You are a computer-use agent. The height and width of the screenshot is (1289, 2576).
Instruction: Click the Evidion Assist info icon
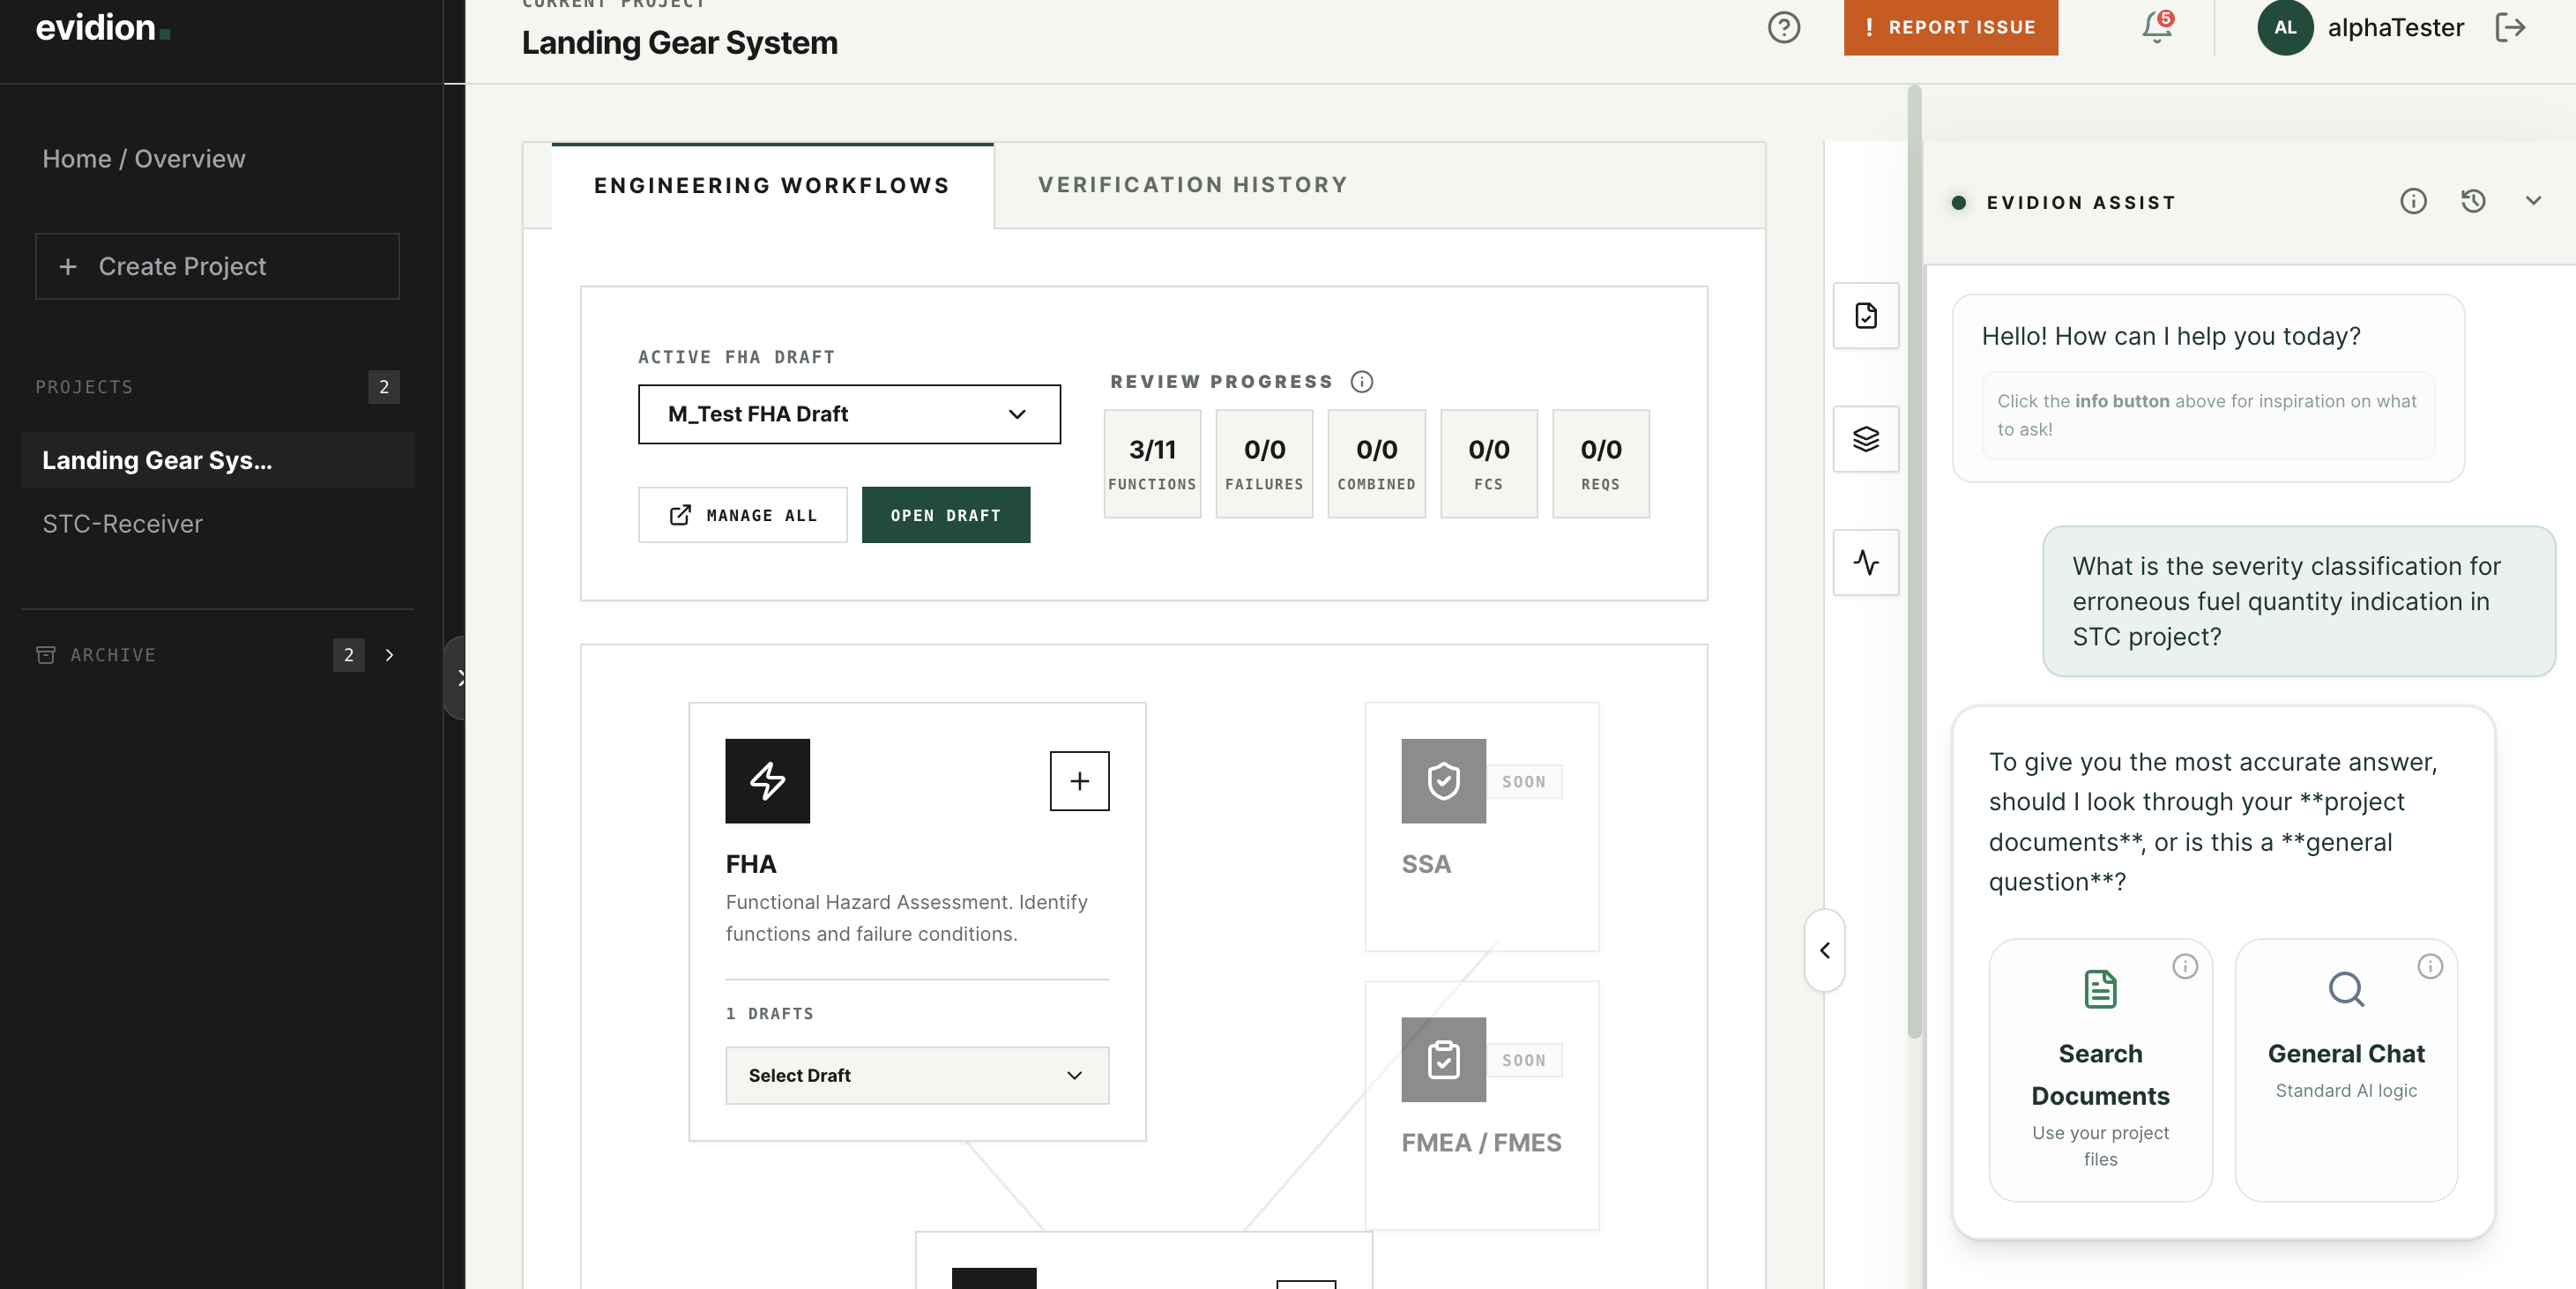2413,201
